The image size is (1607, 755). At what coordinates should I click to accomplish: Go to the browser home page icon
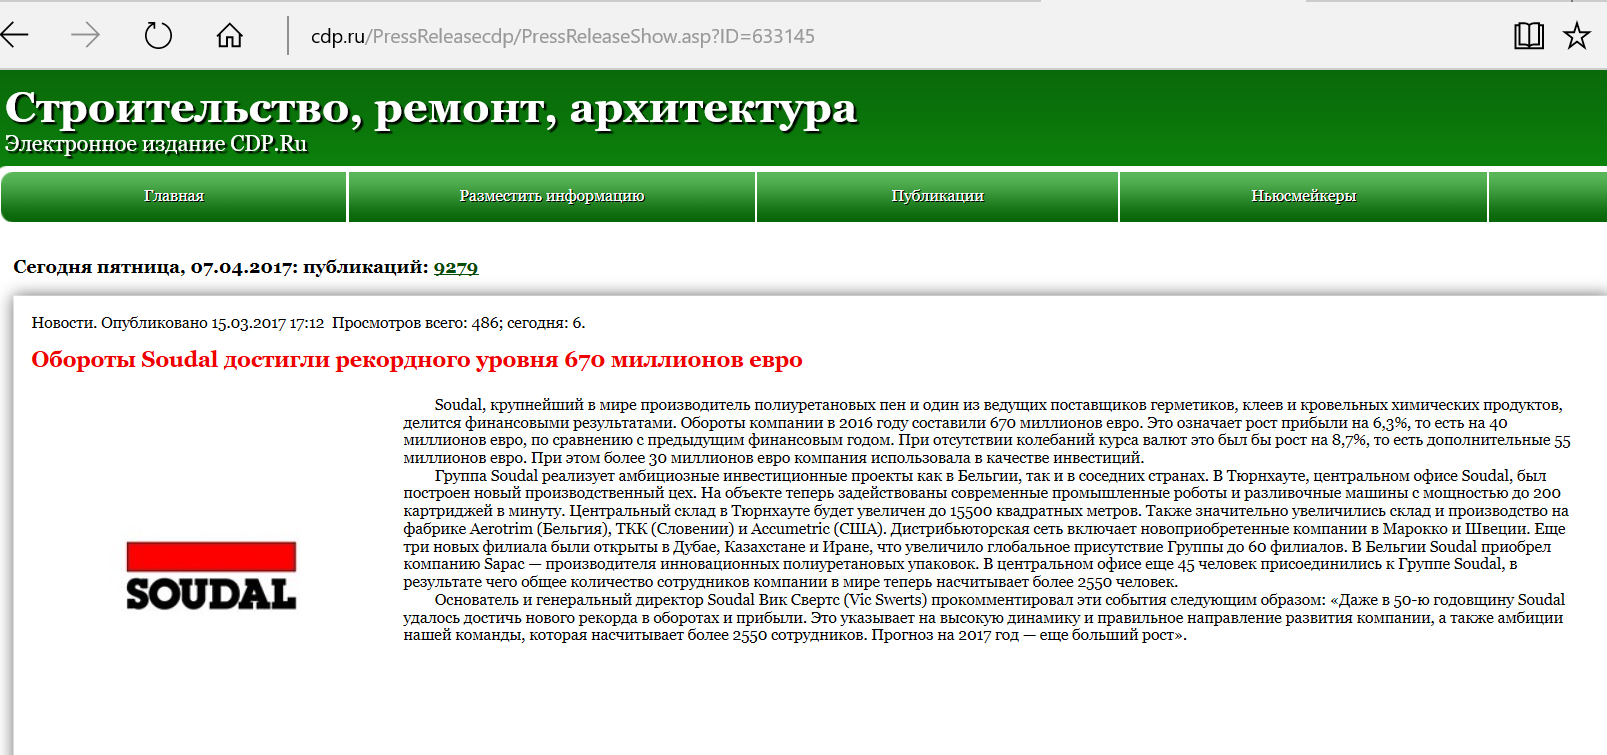(x=230, y=36)
